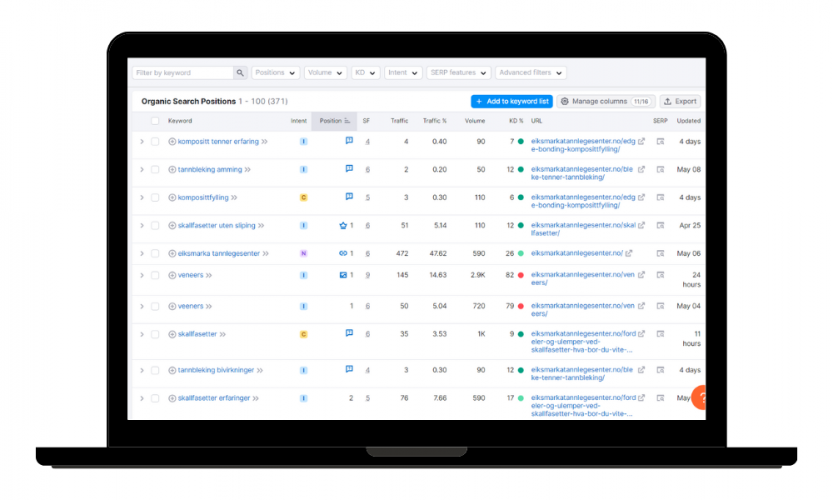Open SERP snapshot for veneers row
The width and height of the screenshot is (833, 500).
[x=660, y=275]
